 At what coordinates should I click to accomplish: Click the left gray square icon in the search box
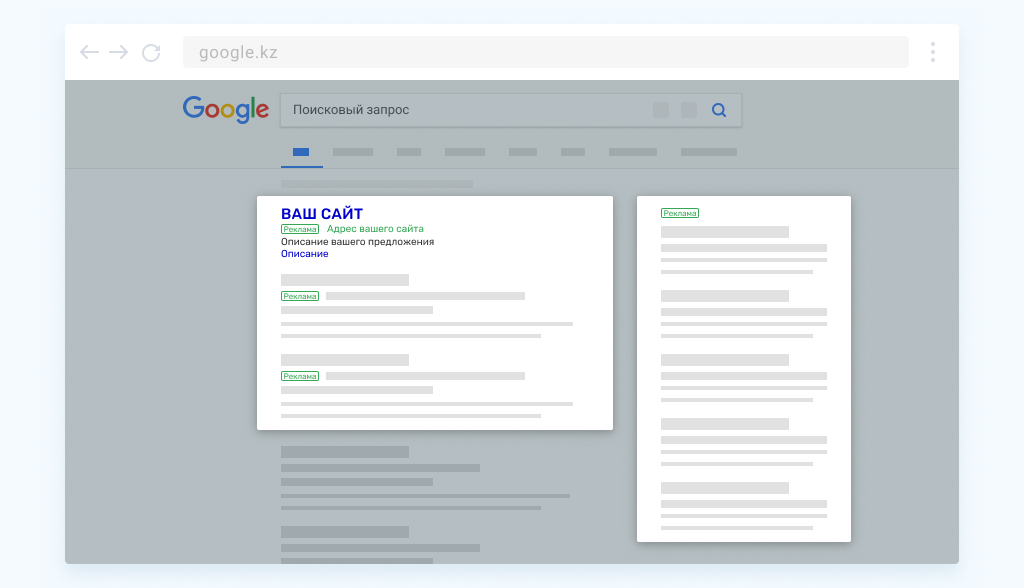[661, 110]
